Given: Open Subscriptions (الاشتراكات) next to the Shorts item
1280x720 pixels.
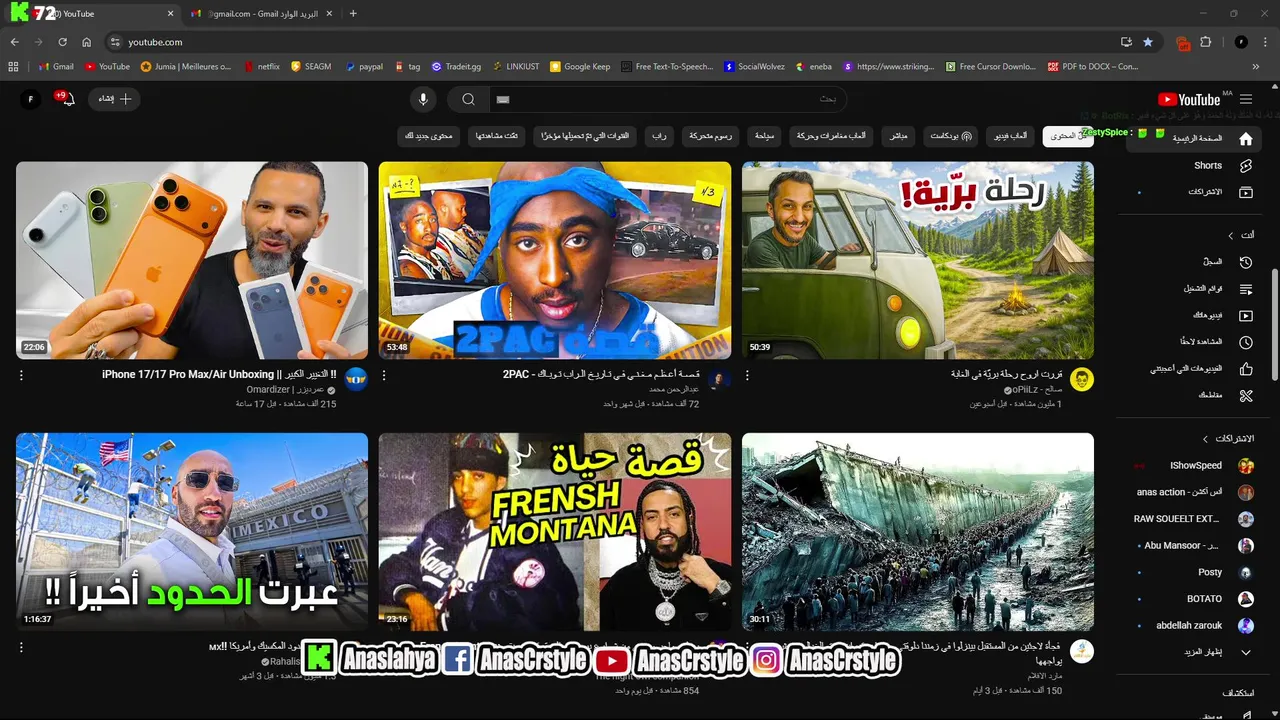Looking at the screenshot, I should (x=1193, y=192).
